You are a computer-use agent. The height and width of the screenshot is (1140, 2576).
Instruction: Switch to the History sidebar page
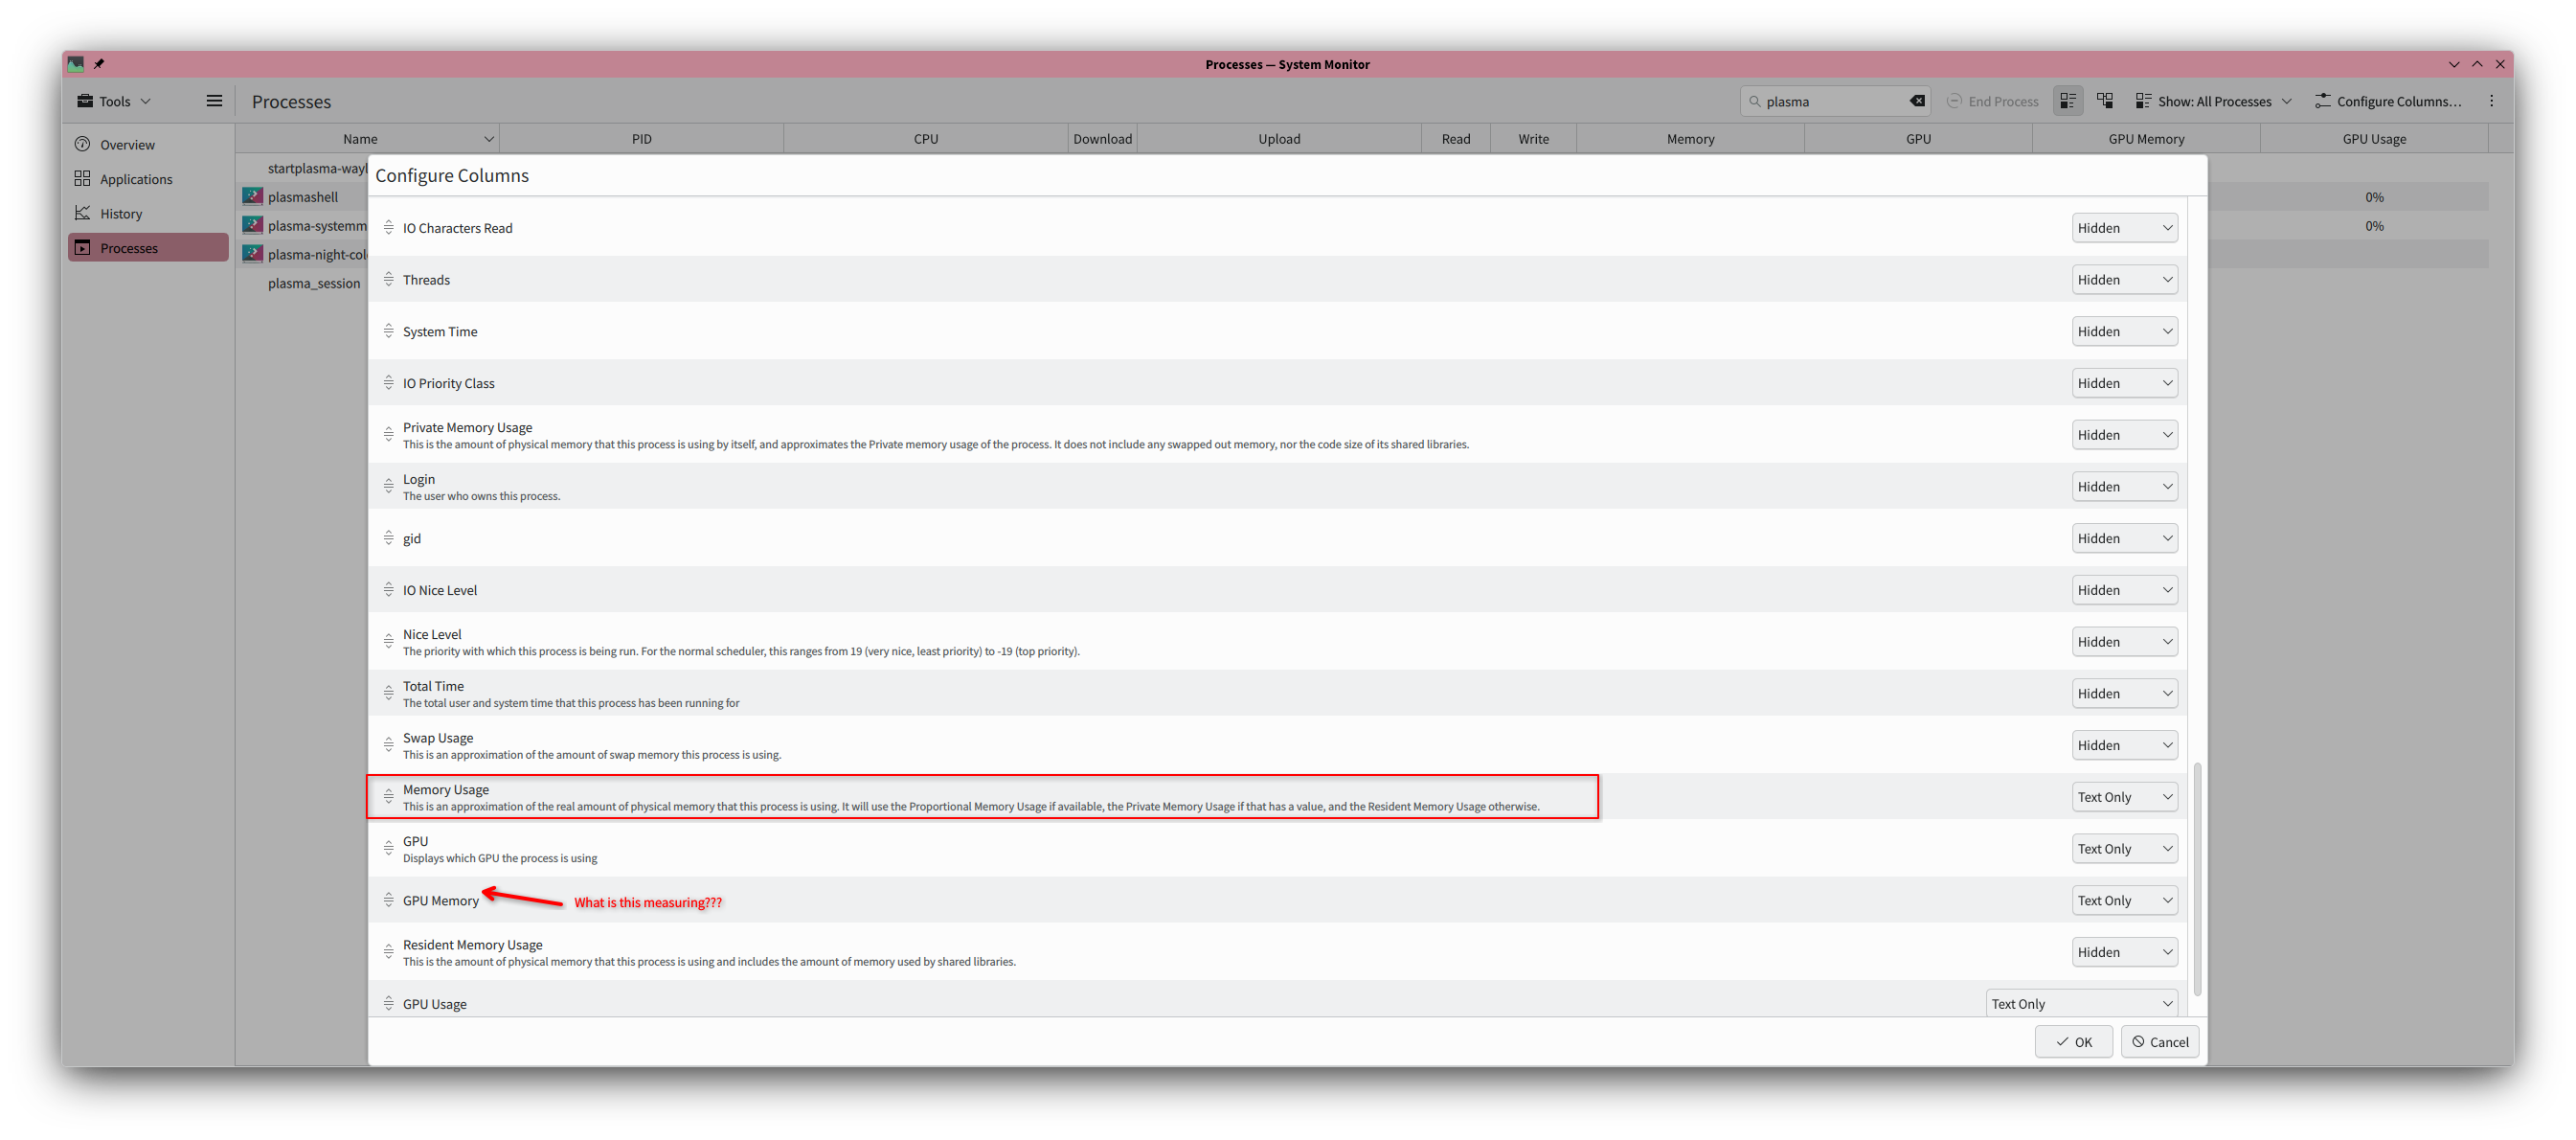tap(121, 214)
